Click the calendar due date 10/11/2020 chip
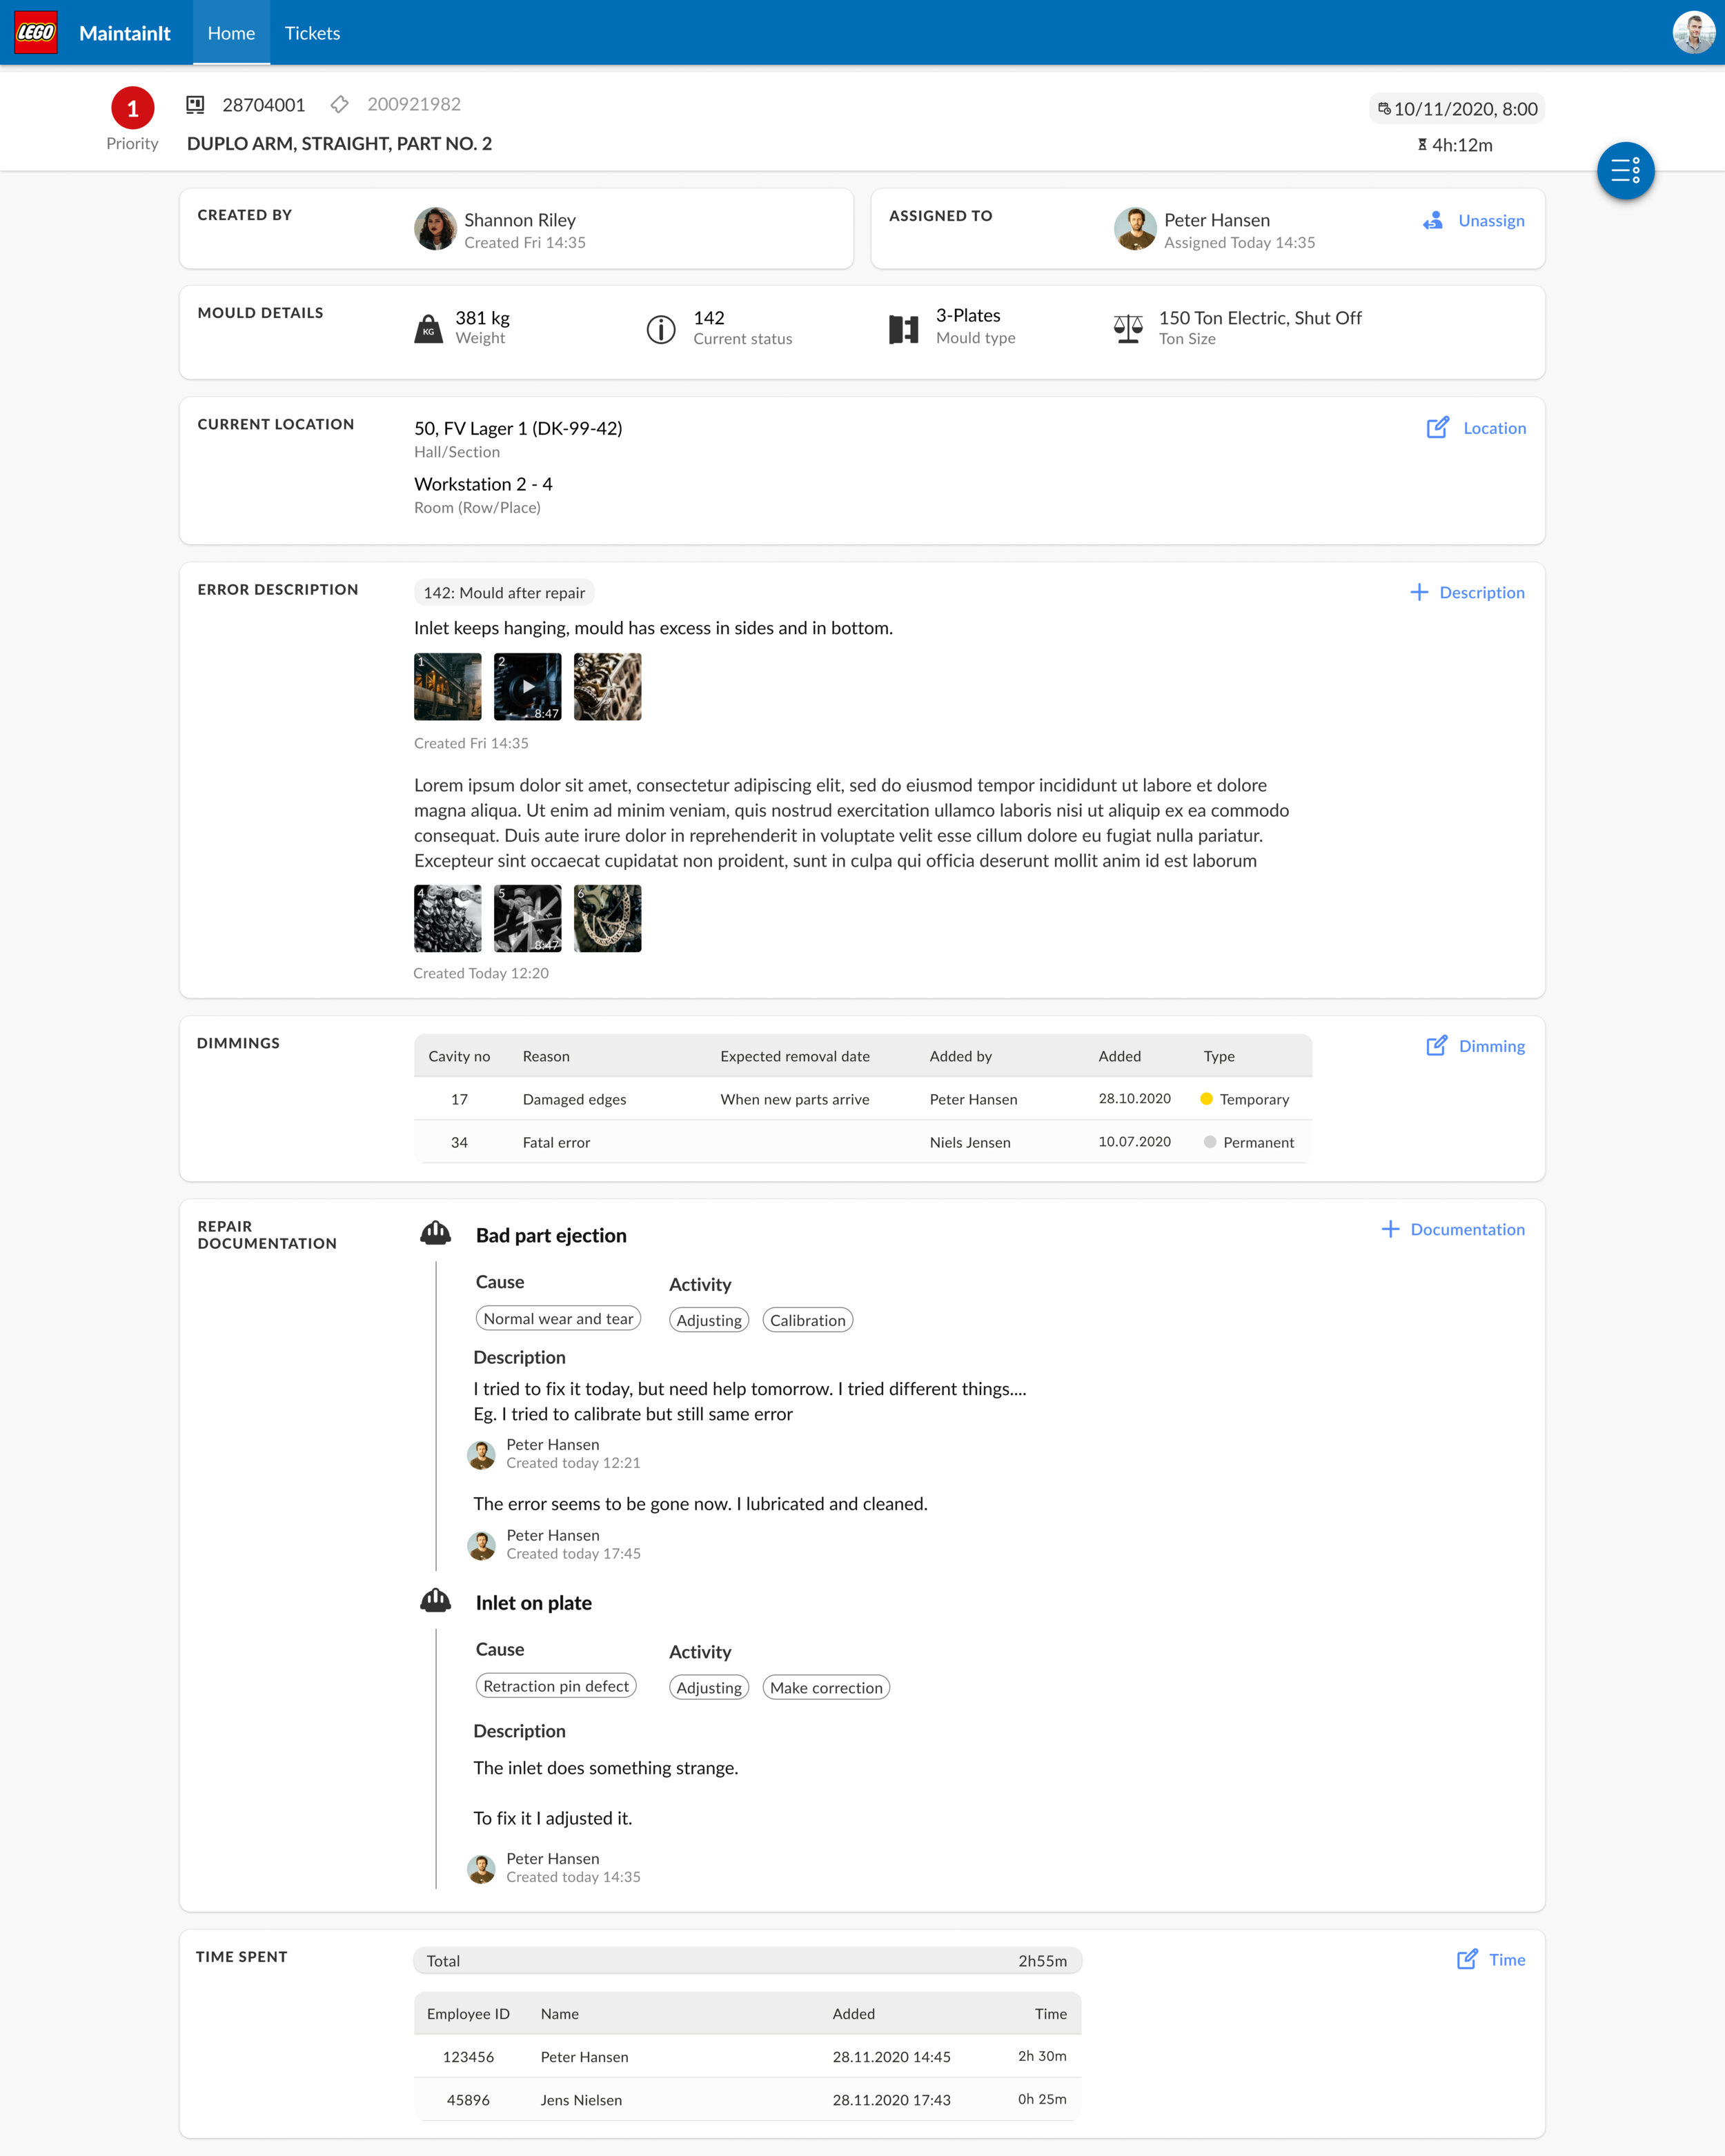 (1456, 108)
